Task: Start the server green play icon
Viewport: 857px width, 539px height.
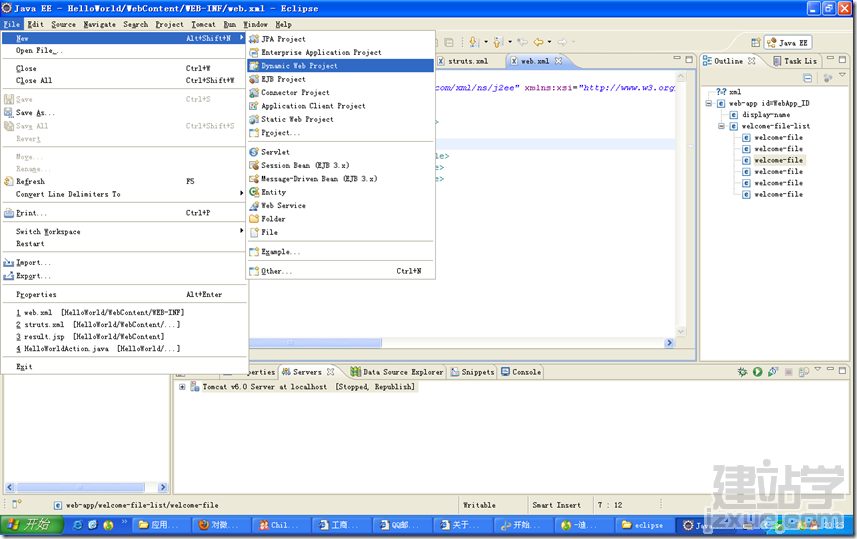Action: click(757, 372)
